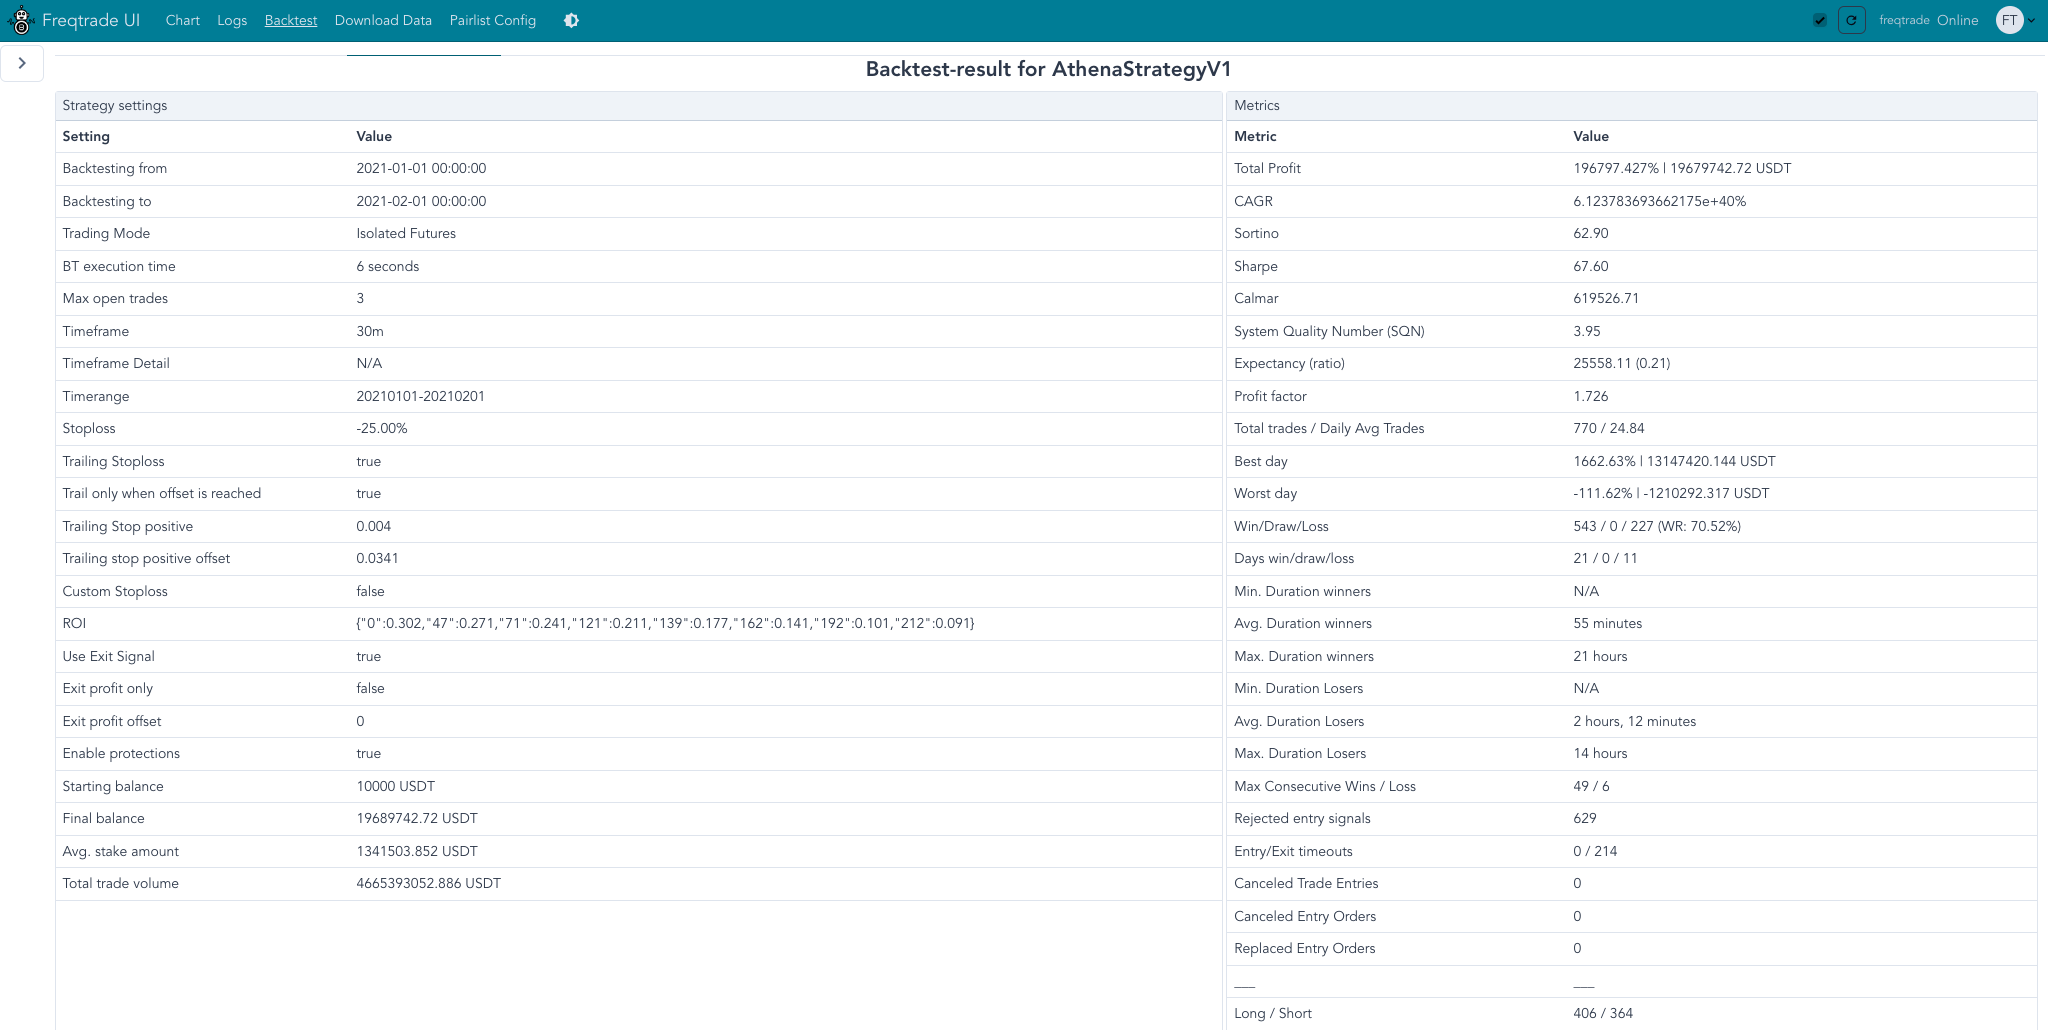Toggle the auto-refresh checkbox in navbar

tap(1820, 21)
